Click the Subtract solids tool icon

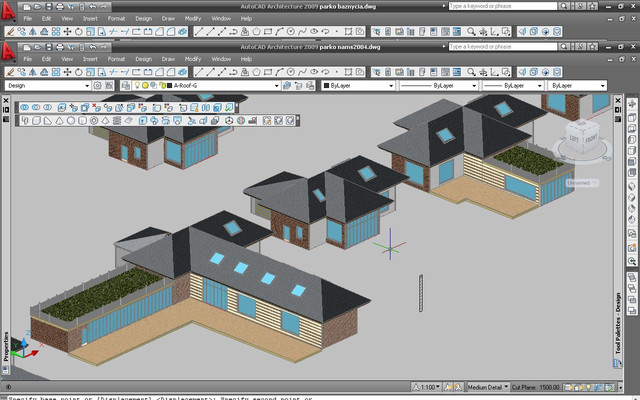tap(36, 107)
